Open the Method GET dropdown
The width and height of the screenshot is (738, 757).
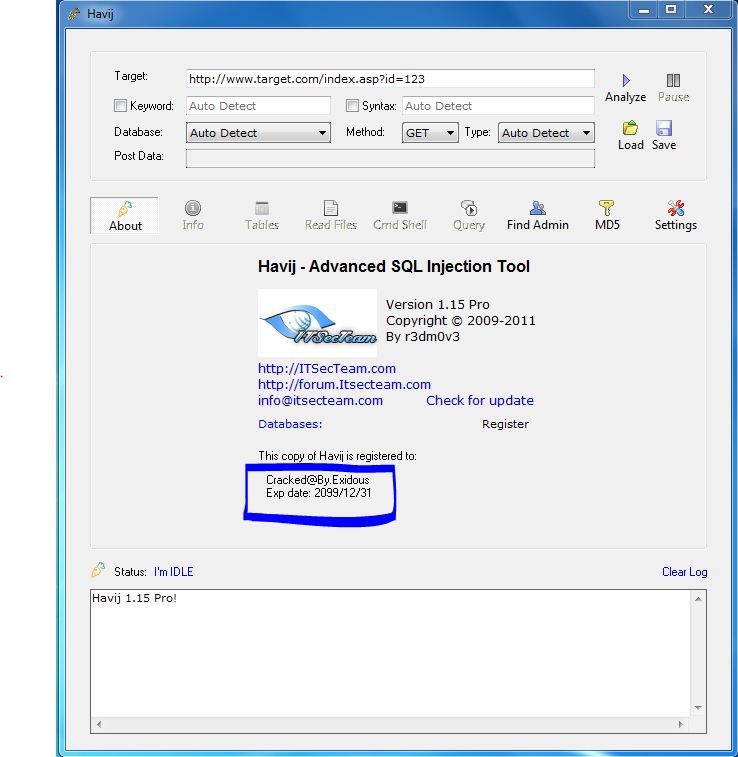(x=430, y=133)
